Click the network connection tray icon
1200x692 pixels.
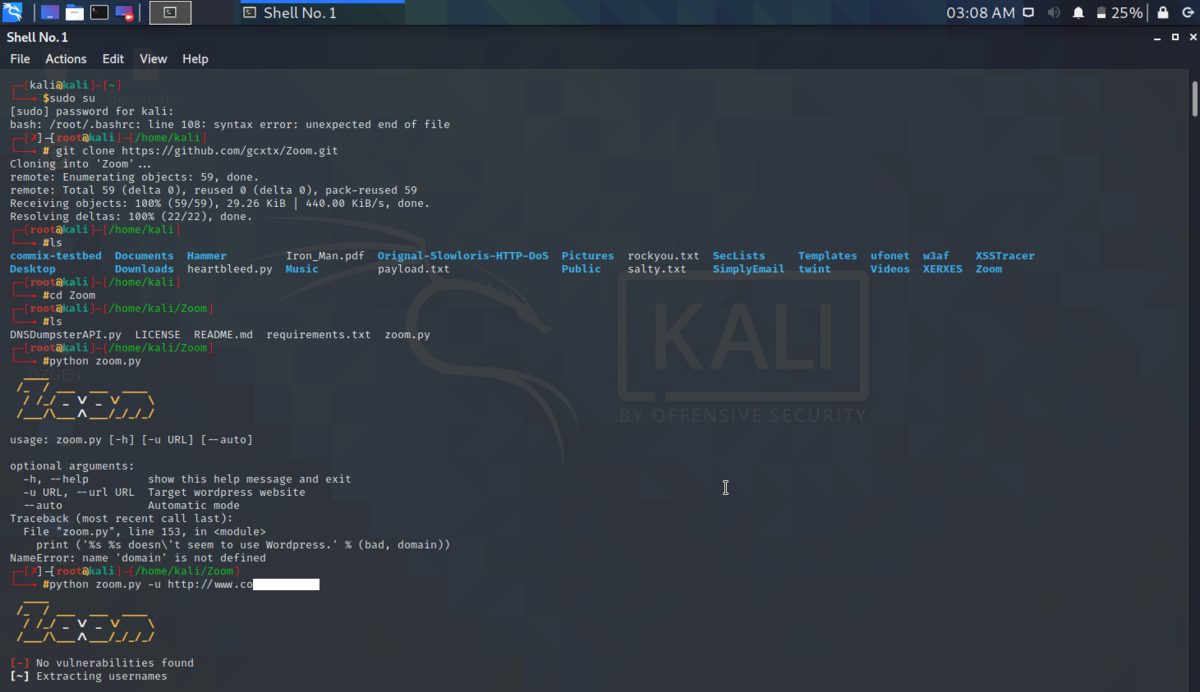pos(1030,13)
